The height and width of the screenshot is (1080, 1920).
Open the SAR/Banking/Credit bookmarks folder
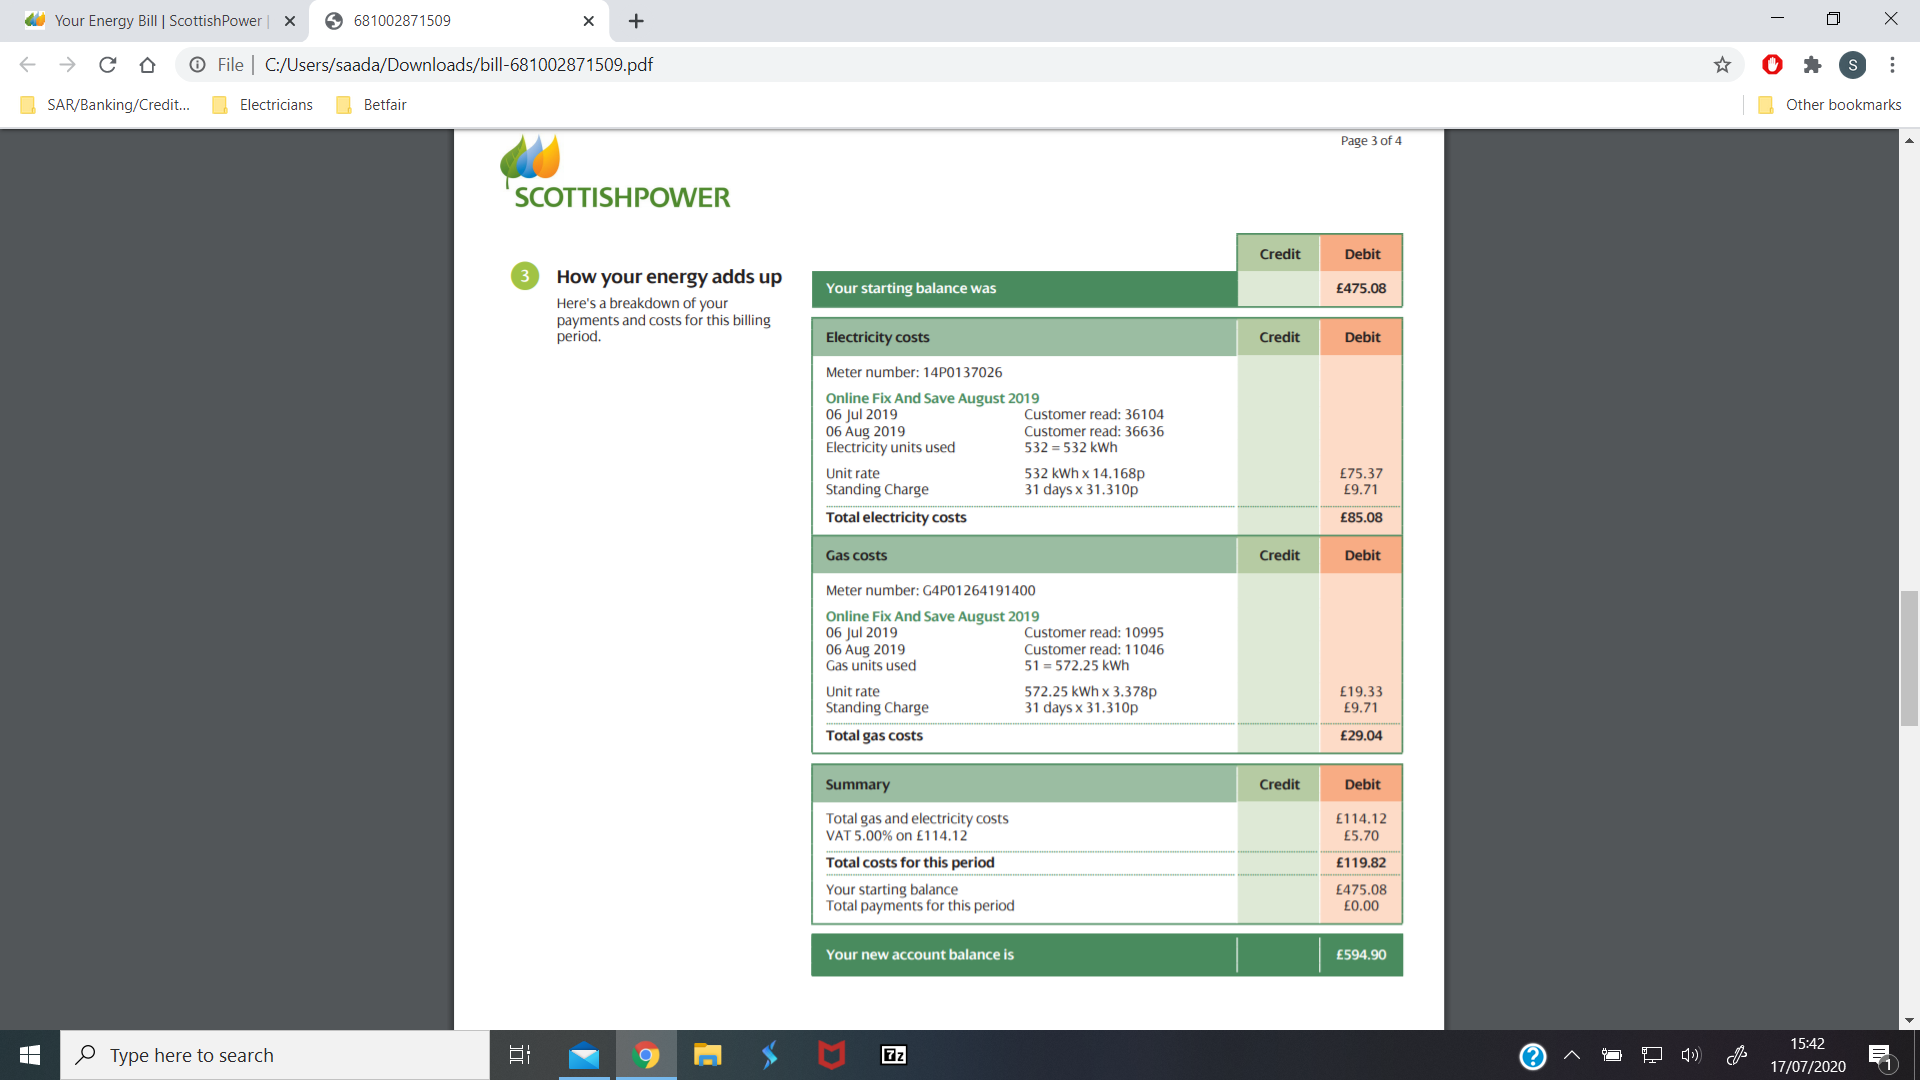105,105
